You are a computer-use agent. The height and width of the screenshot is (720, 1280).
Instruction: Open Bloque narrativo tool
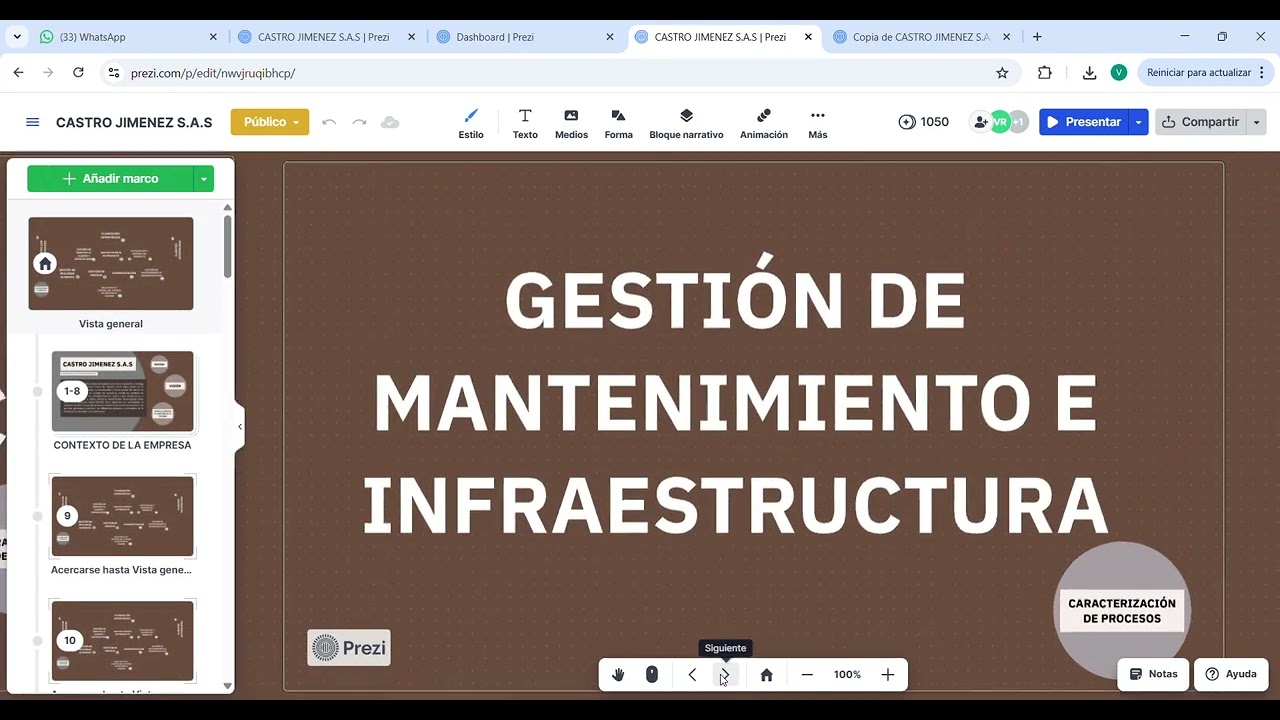pos(686,123)
